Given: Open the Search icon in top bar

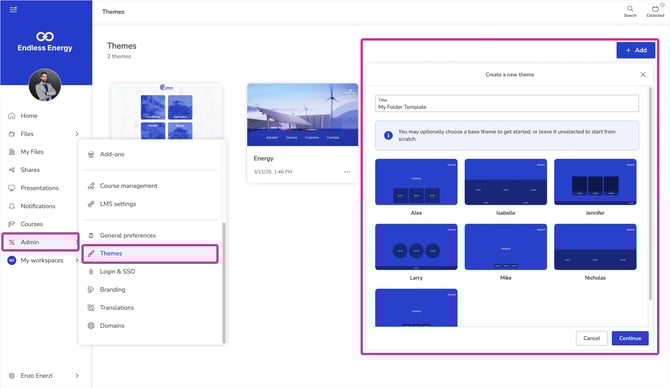Looking at the screenshot, I should tap(630, 12).
